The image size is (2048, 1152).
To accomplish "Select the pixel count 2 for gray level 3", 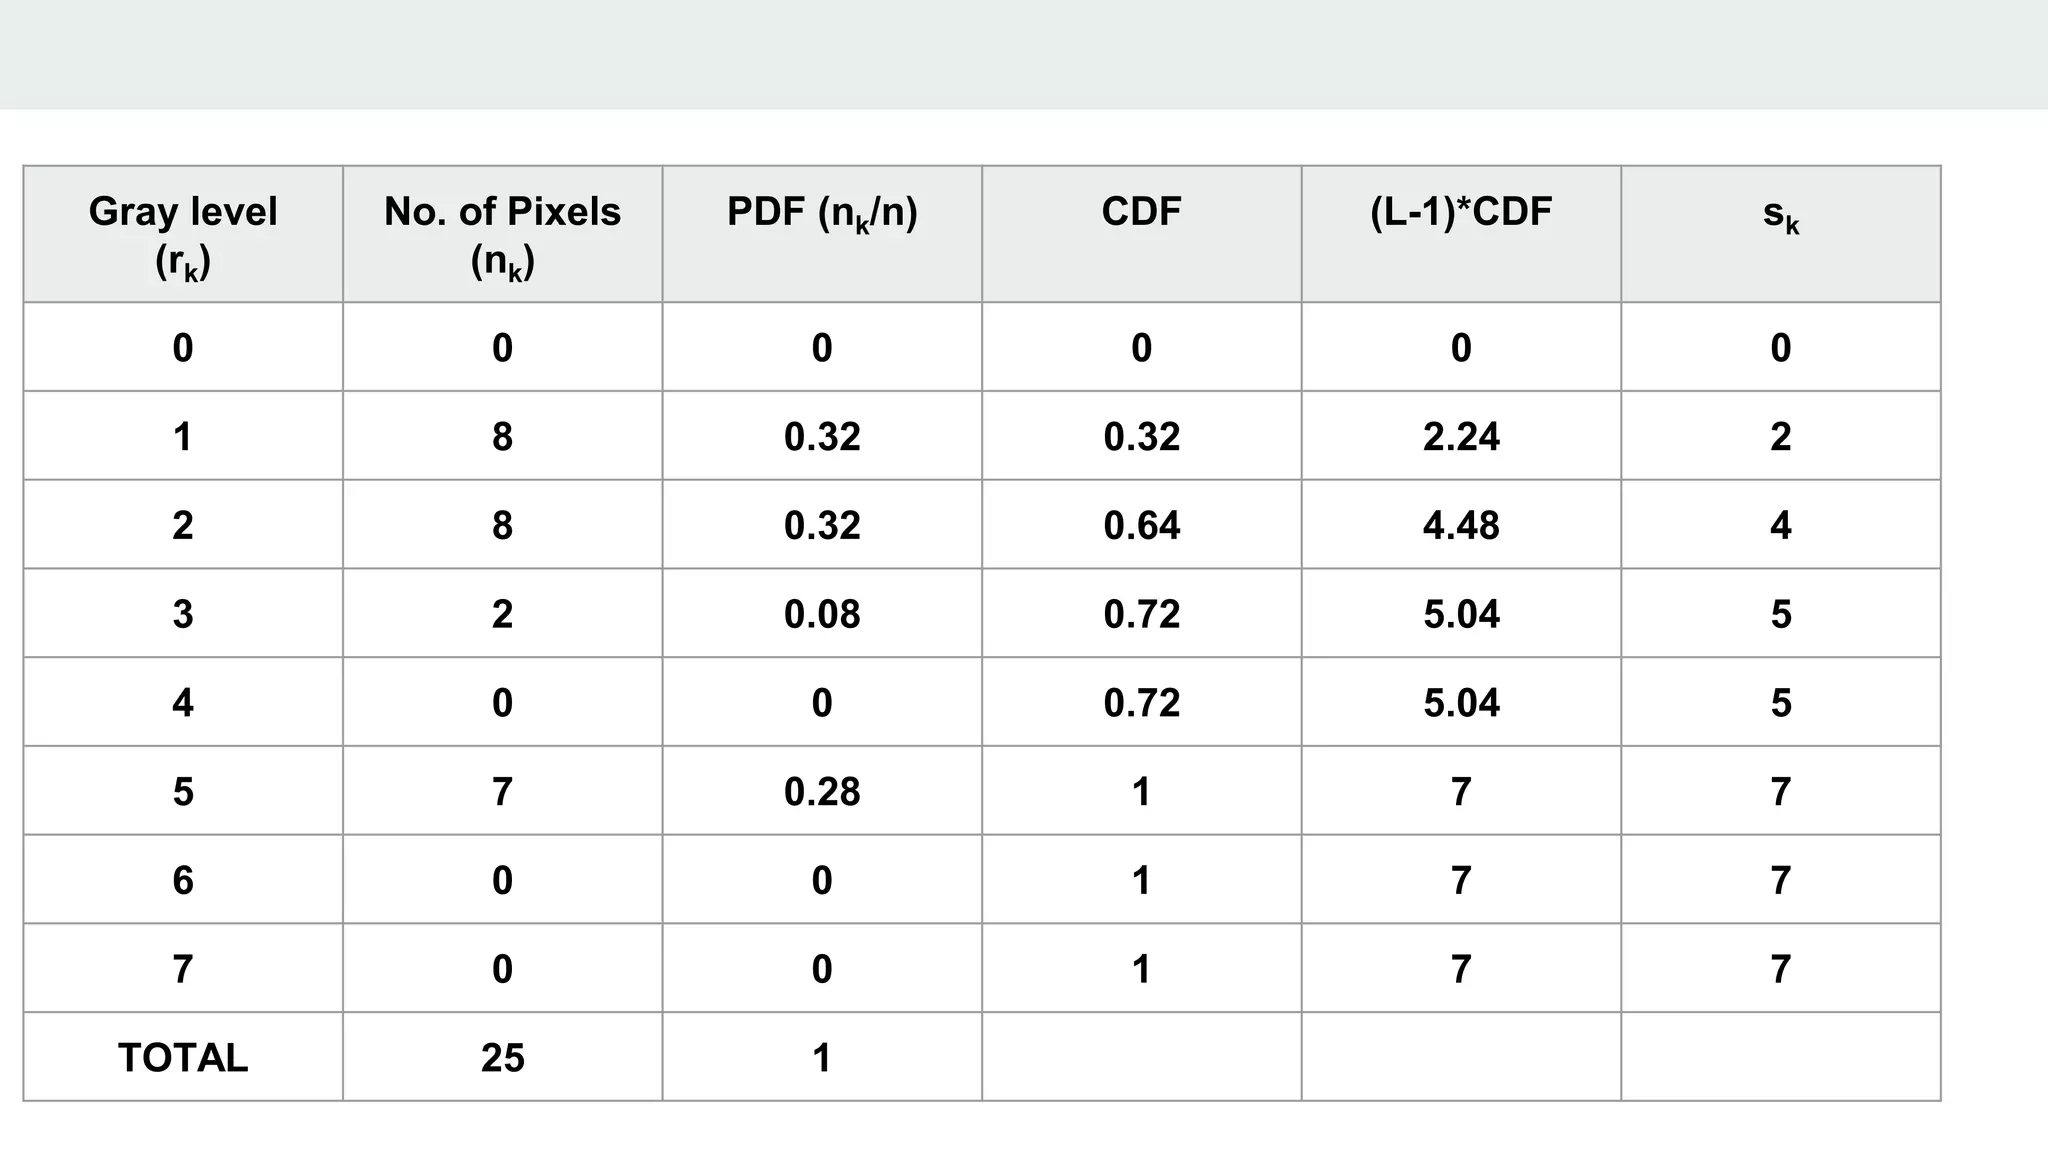I will pos(503,613).
